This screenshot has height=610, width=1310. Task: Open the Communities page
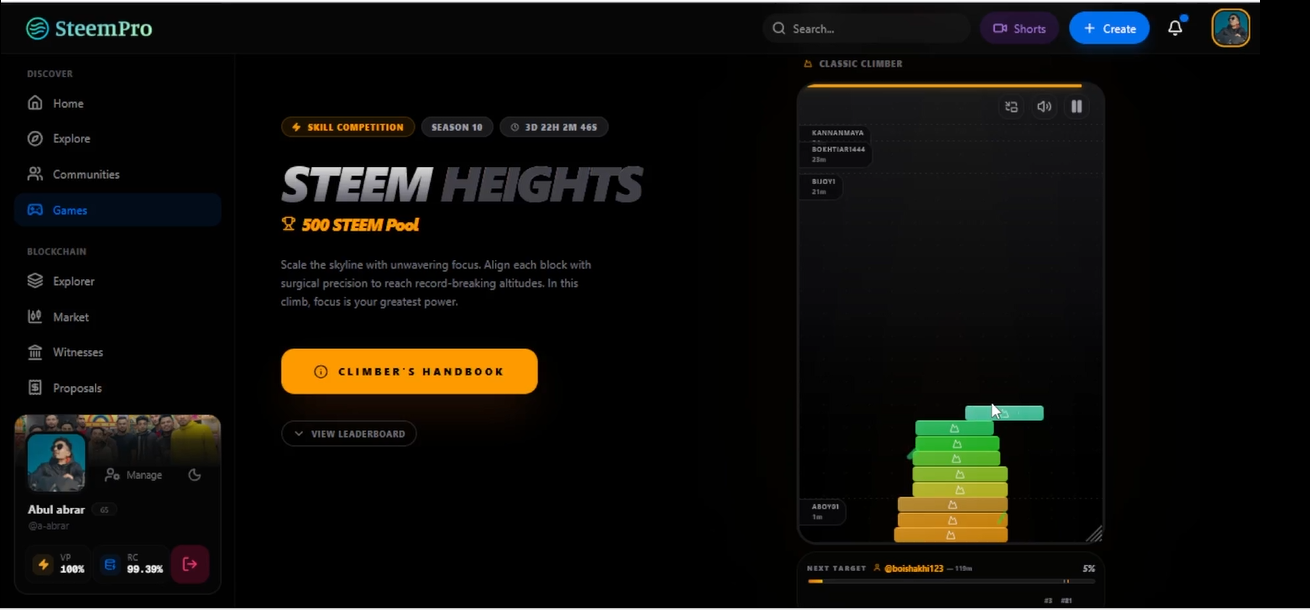pos(118,174)
